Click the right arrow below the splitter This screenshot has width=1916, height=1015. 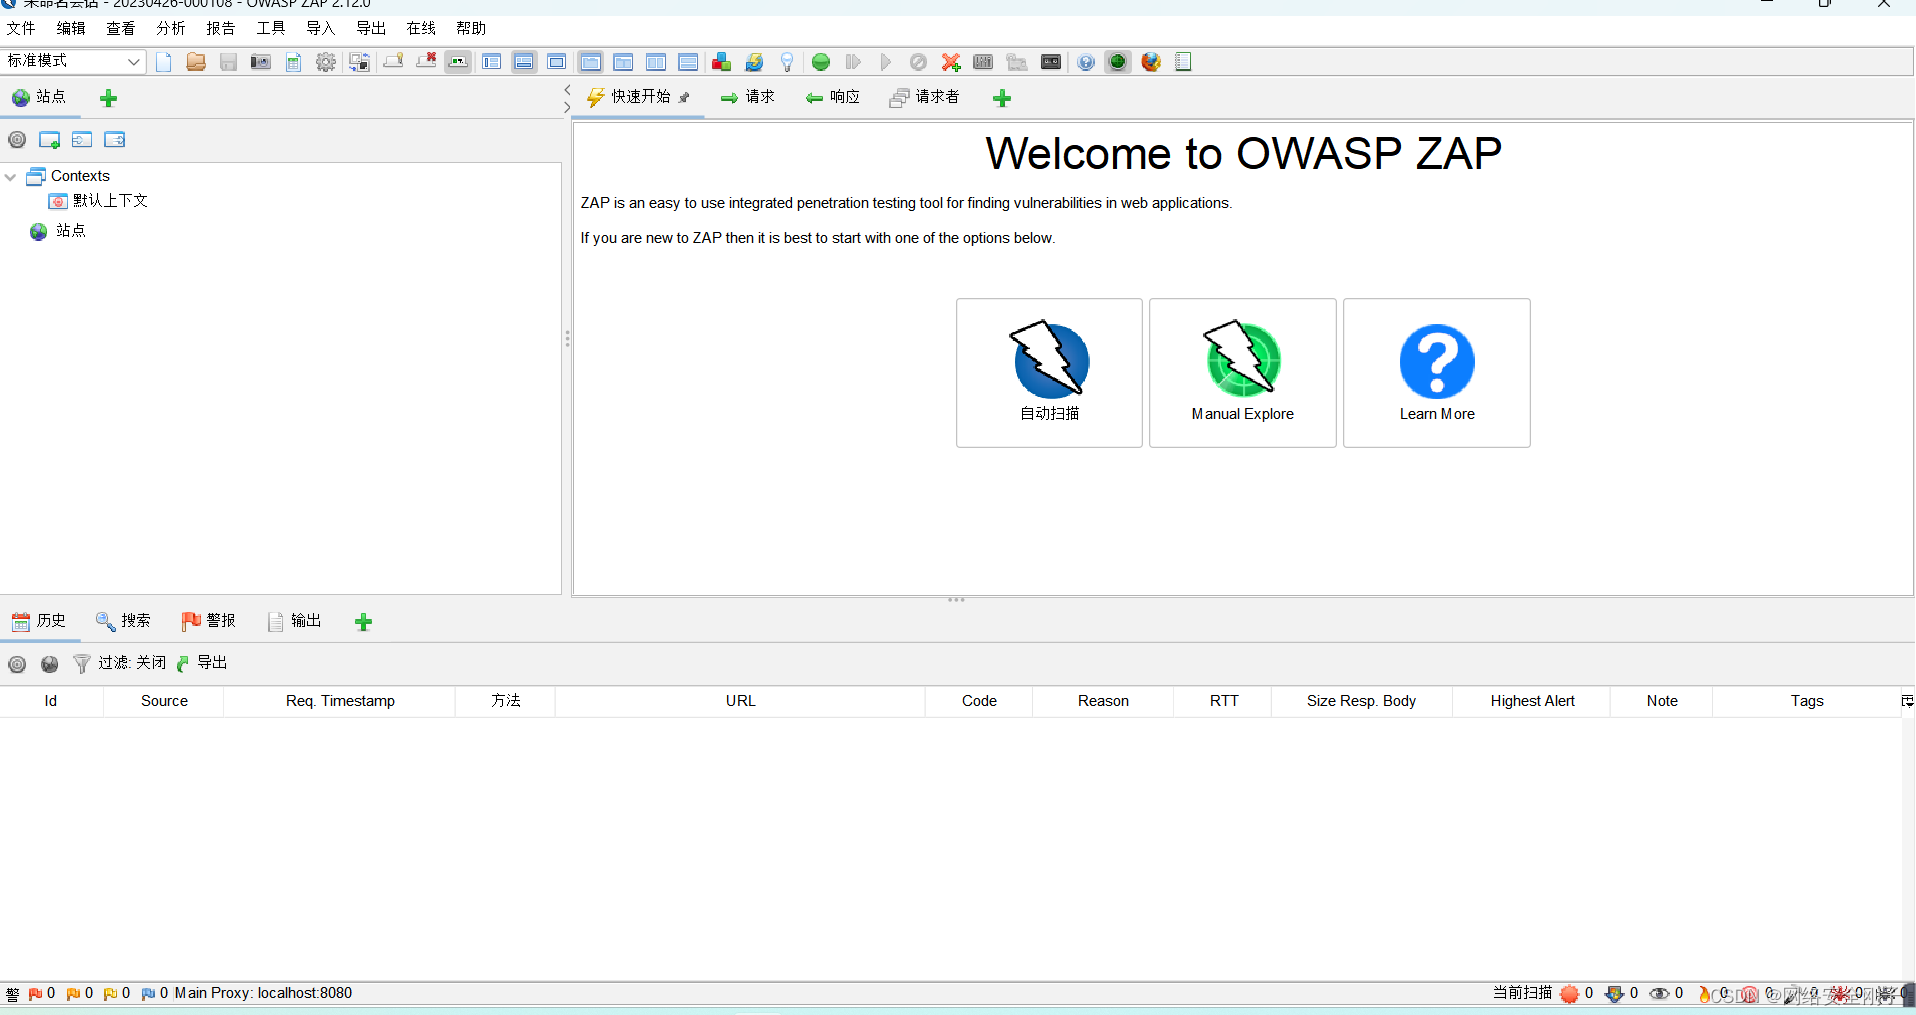tap(567, 107)
